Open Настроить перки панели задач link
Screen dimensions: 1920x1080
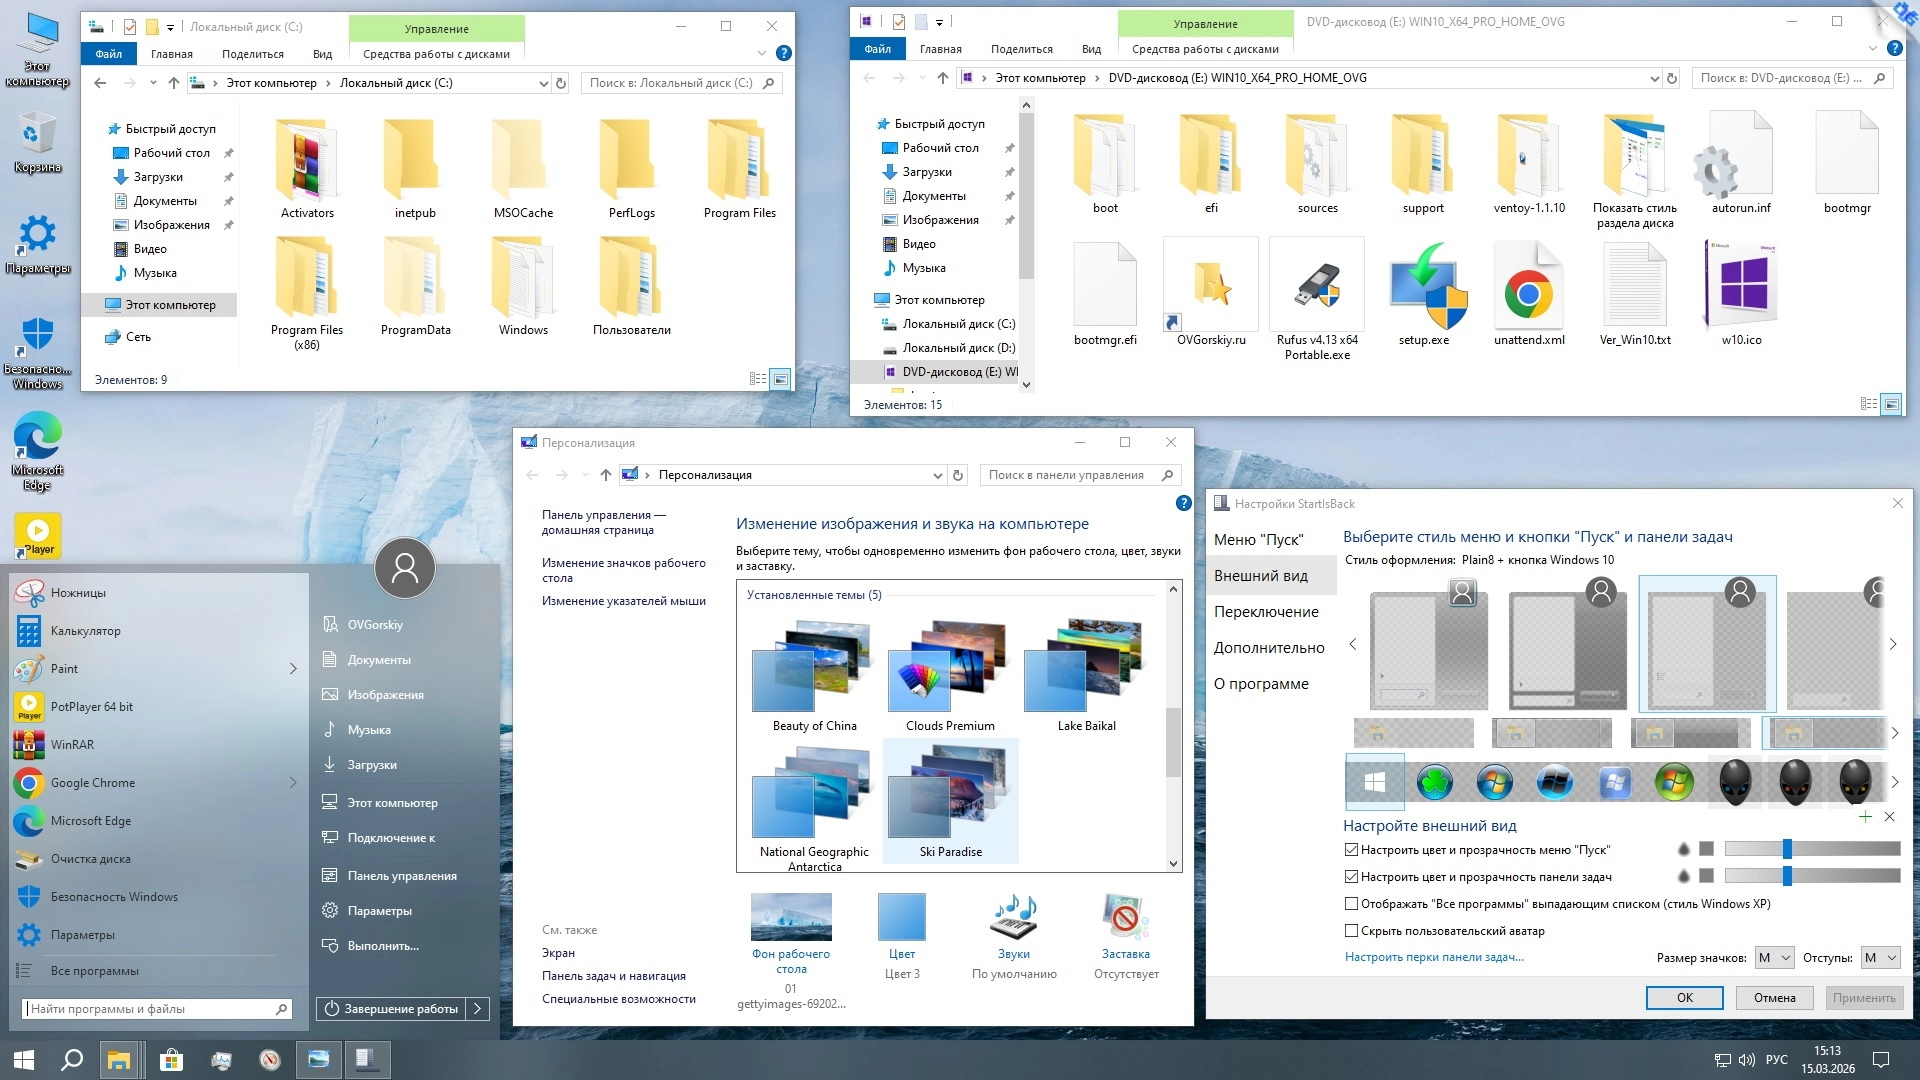pos(1434,957)
